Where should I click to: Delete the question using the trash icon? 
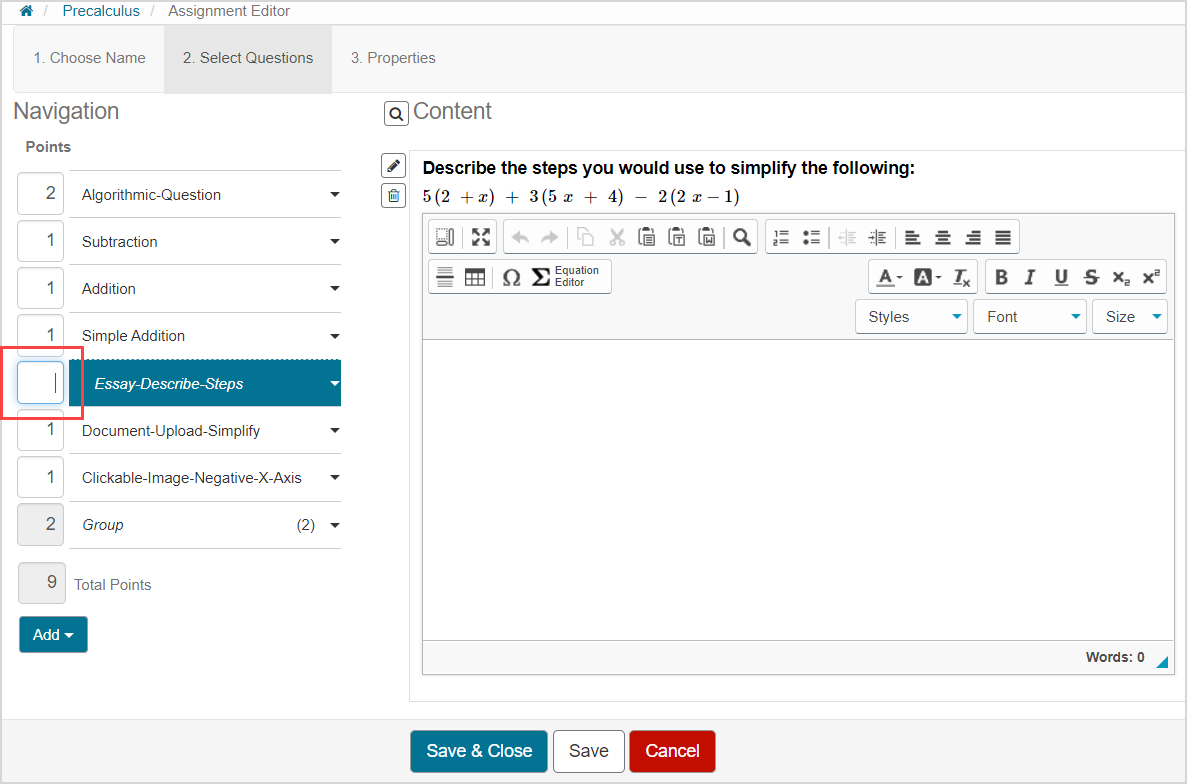[x=394, y=196]
